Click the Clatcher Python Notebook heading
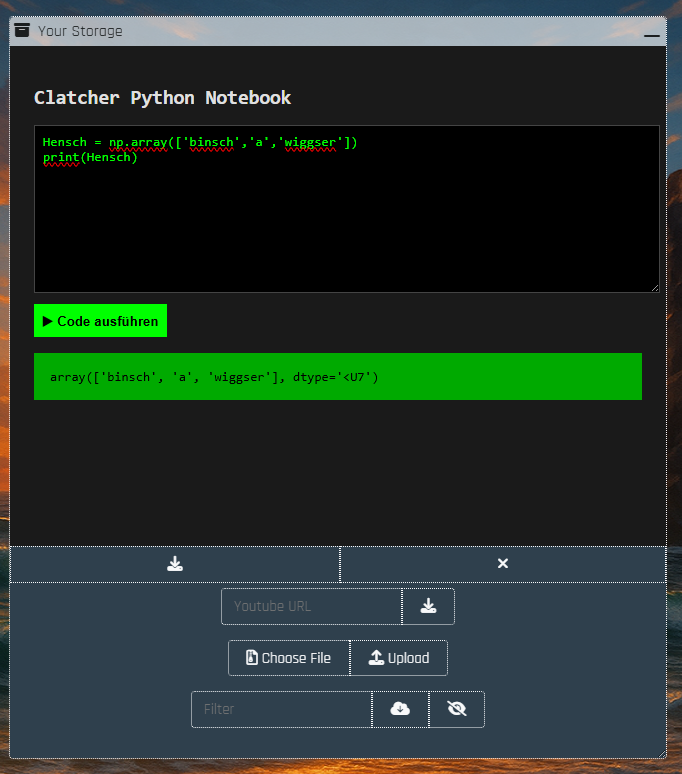Screen dimensions: 682x774 click(162, 98)
